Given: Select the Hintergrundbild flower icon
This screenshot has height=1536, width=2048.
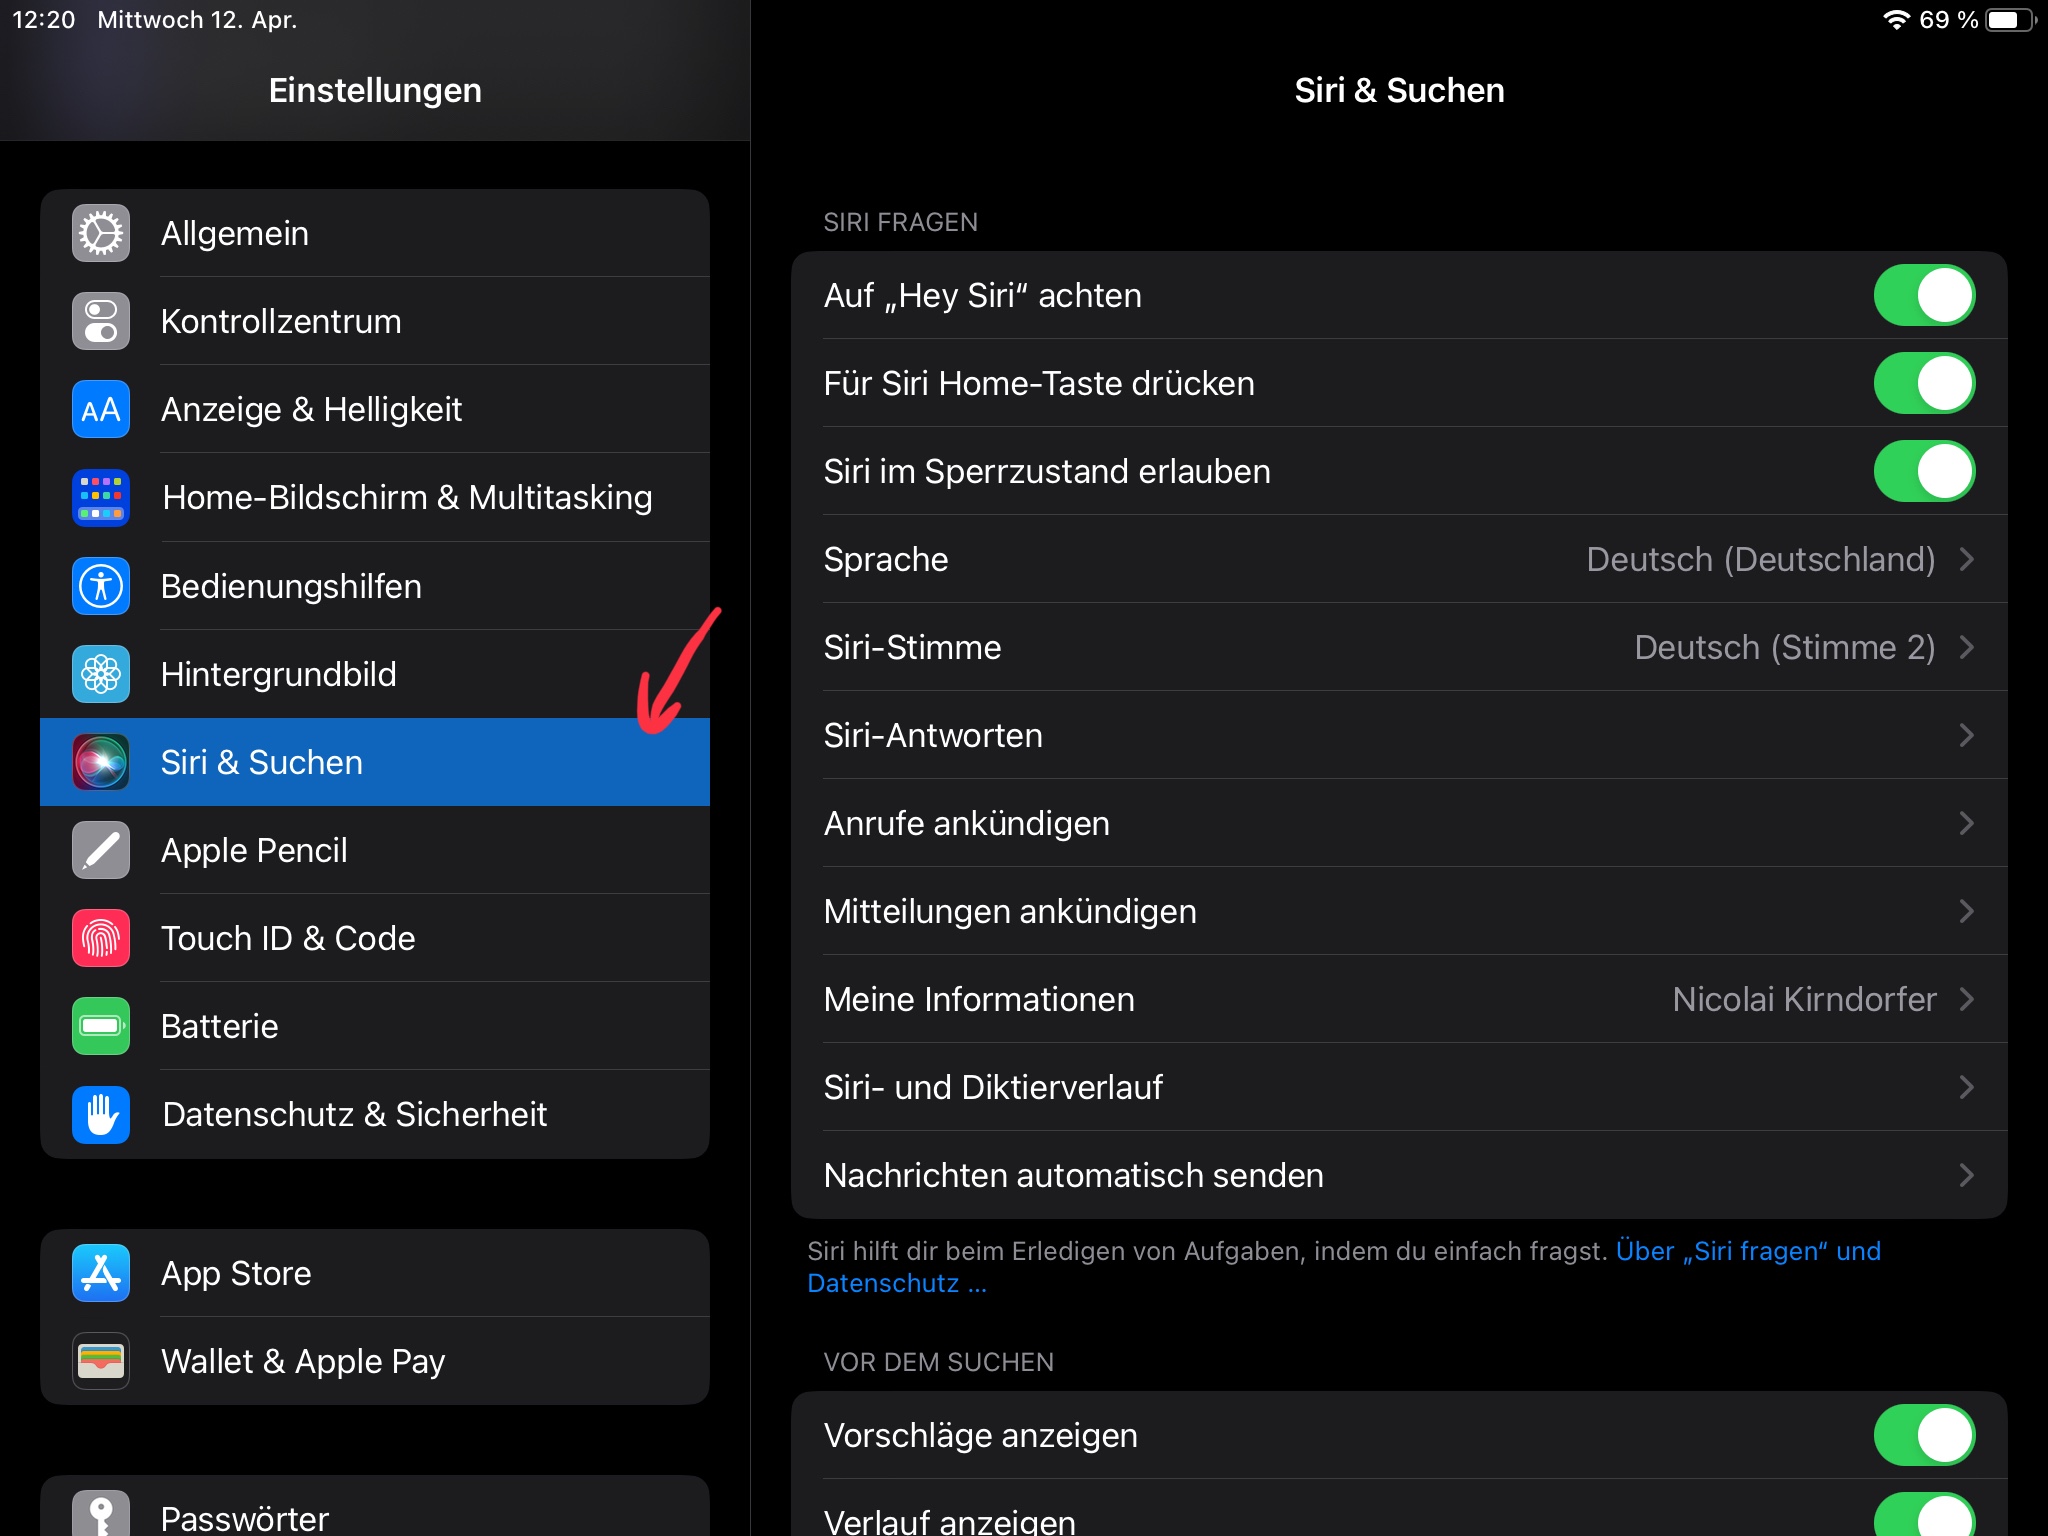Looking at the screenshot, I should click(101, 674).
